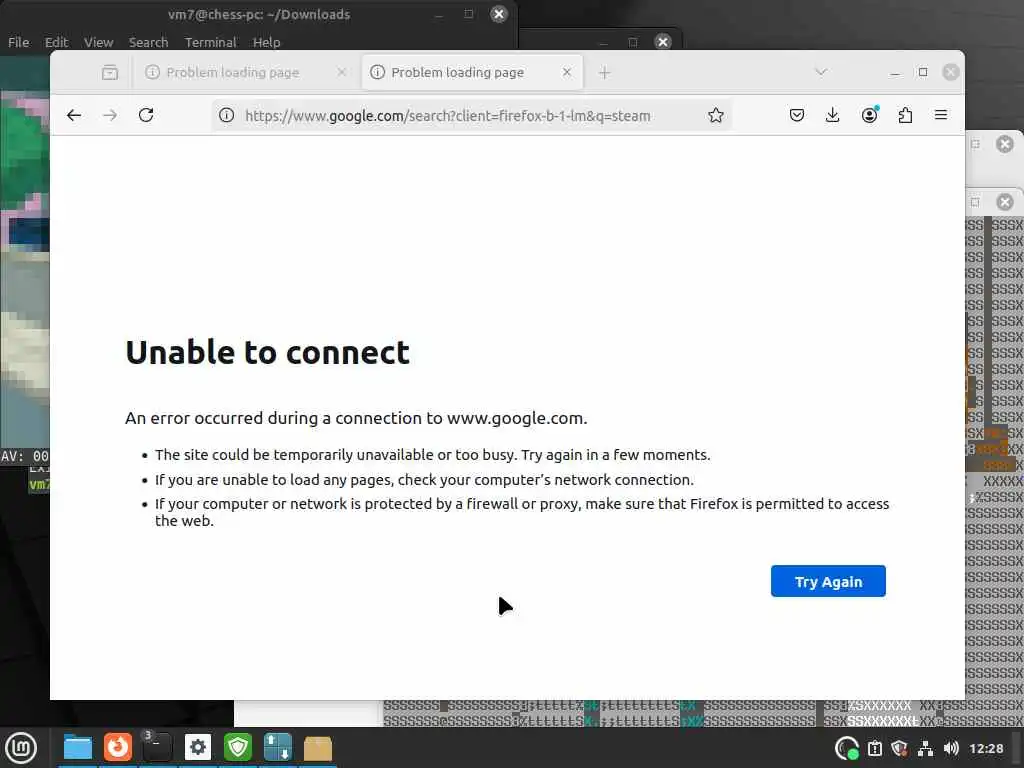Open system settings from the taskbar
The width and height of the screenshot is (1024, 768).
pos(198,747)
